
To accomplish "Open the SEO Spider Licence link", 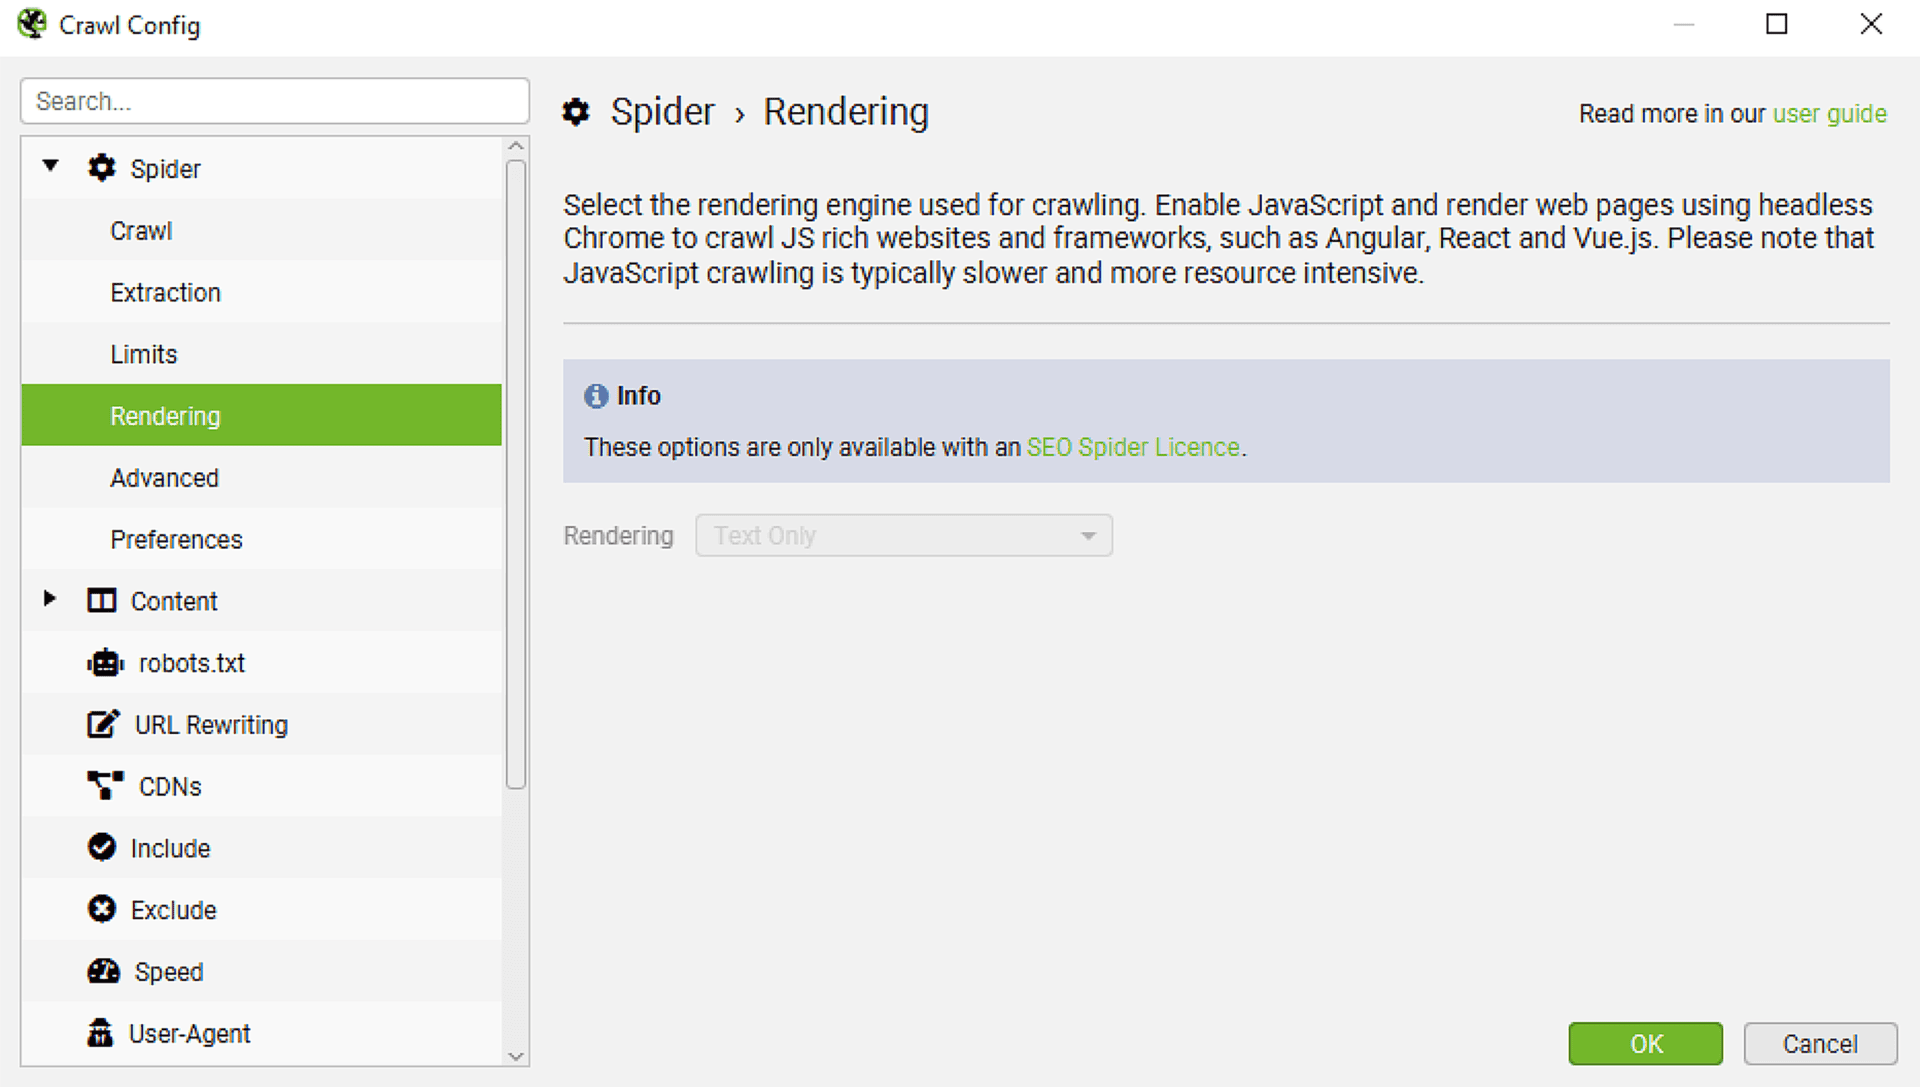I will click(x=1132, y=447).
